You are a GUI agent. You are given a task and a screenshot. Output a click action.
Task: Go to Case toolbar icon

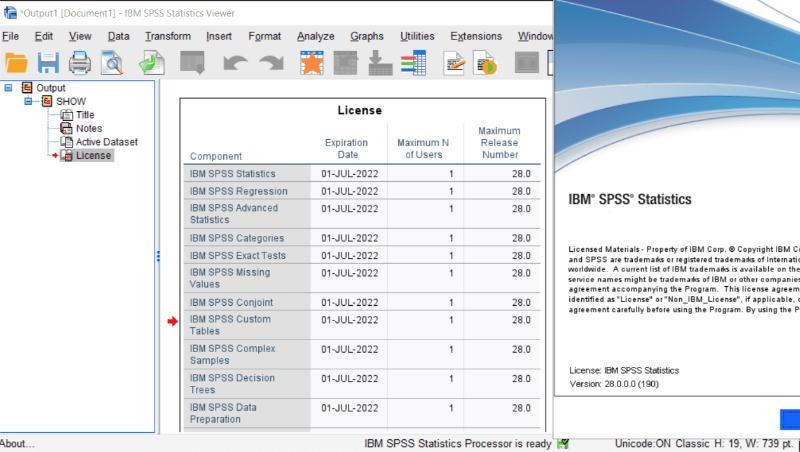coord(345,63)
